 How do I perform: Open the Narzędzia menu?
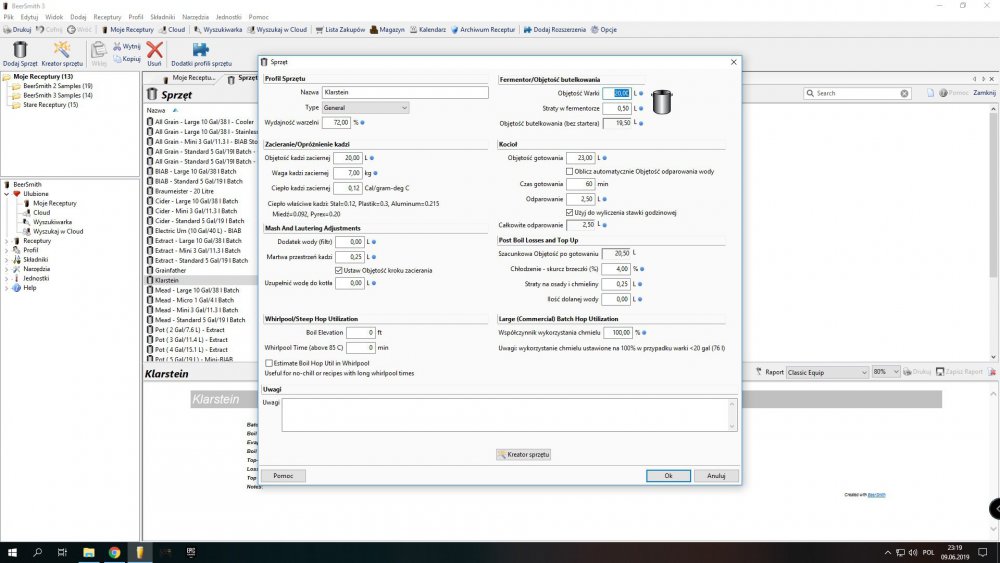pyautogui.click(x=195, y=17)
